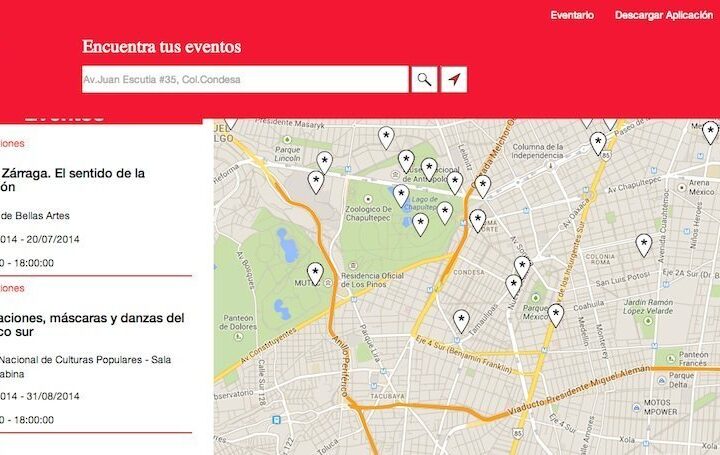This screenshot has width=720, height=455.
Task: Click the Parque Delta map label
Action: (681, 379)
